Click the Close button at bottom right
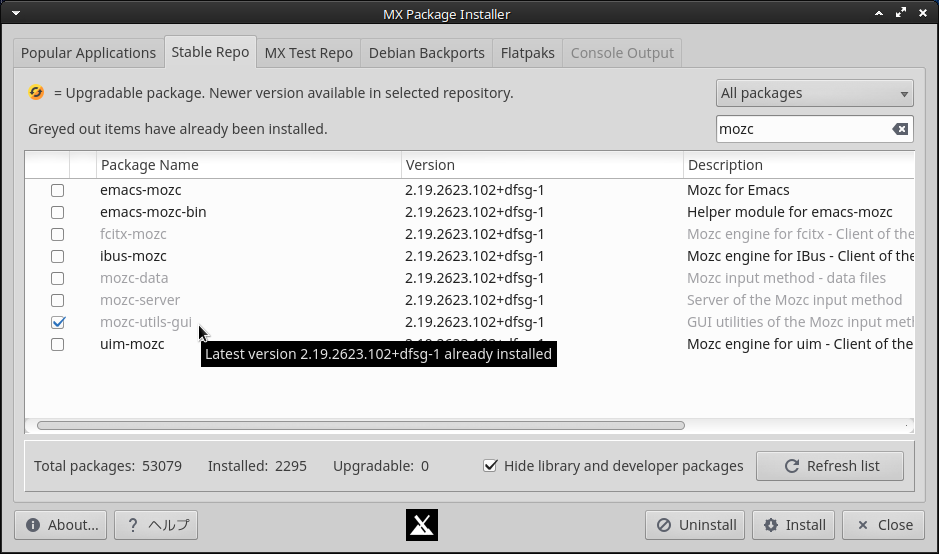Screen dimensions: 939x554 [x=883, y=525]
